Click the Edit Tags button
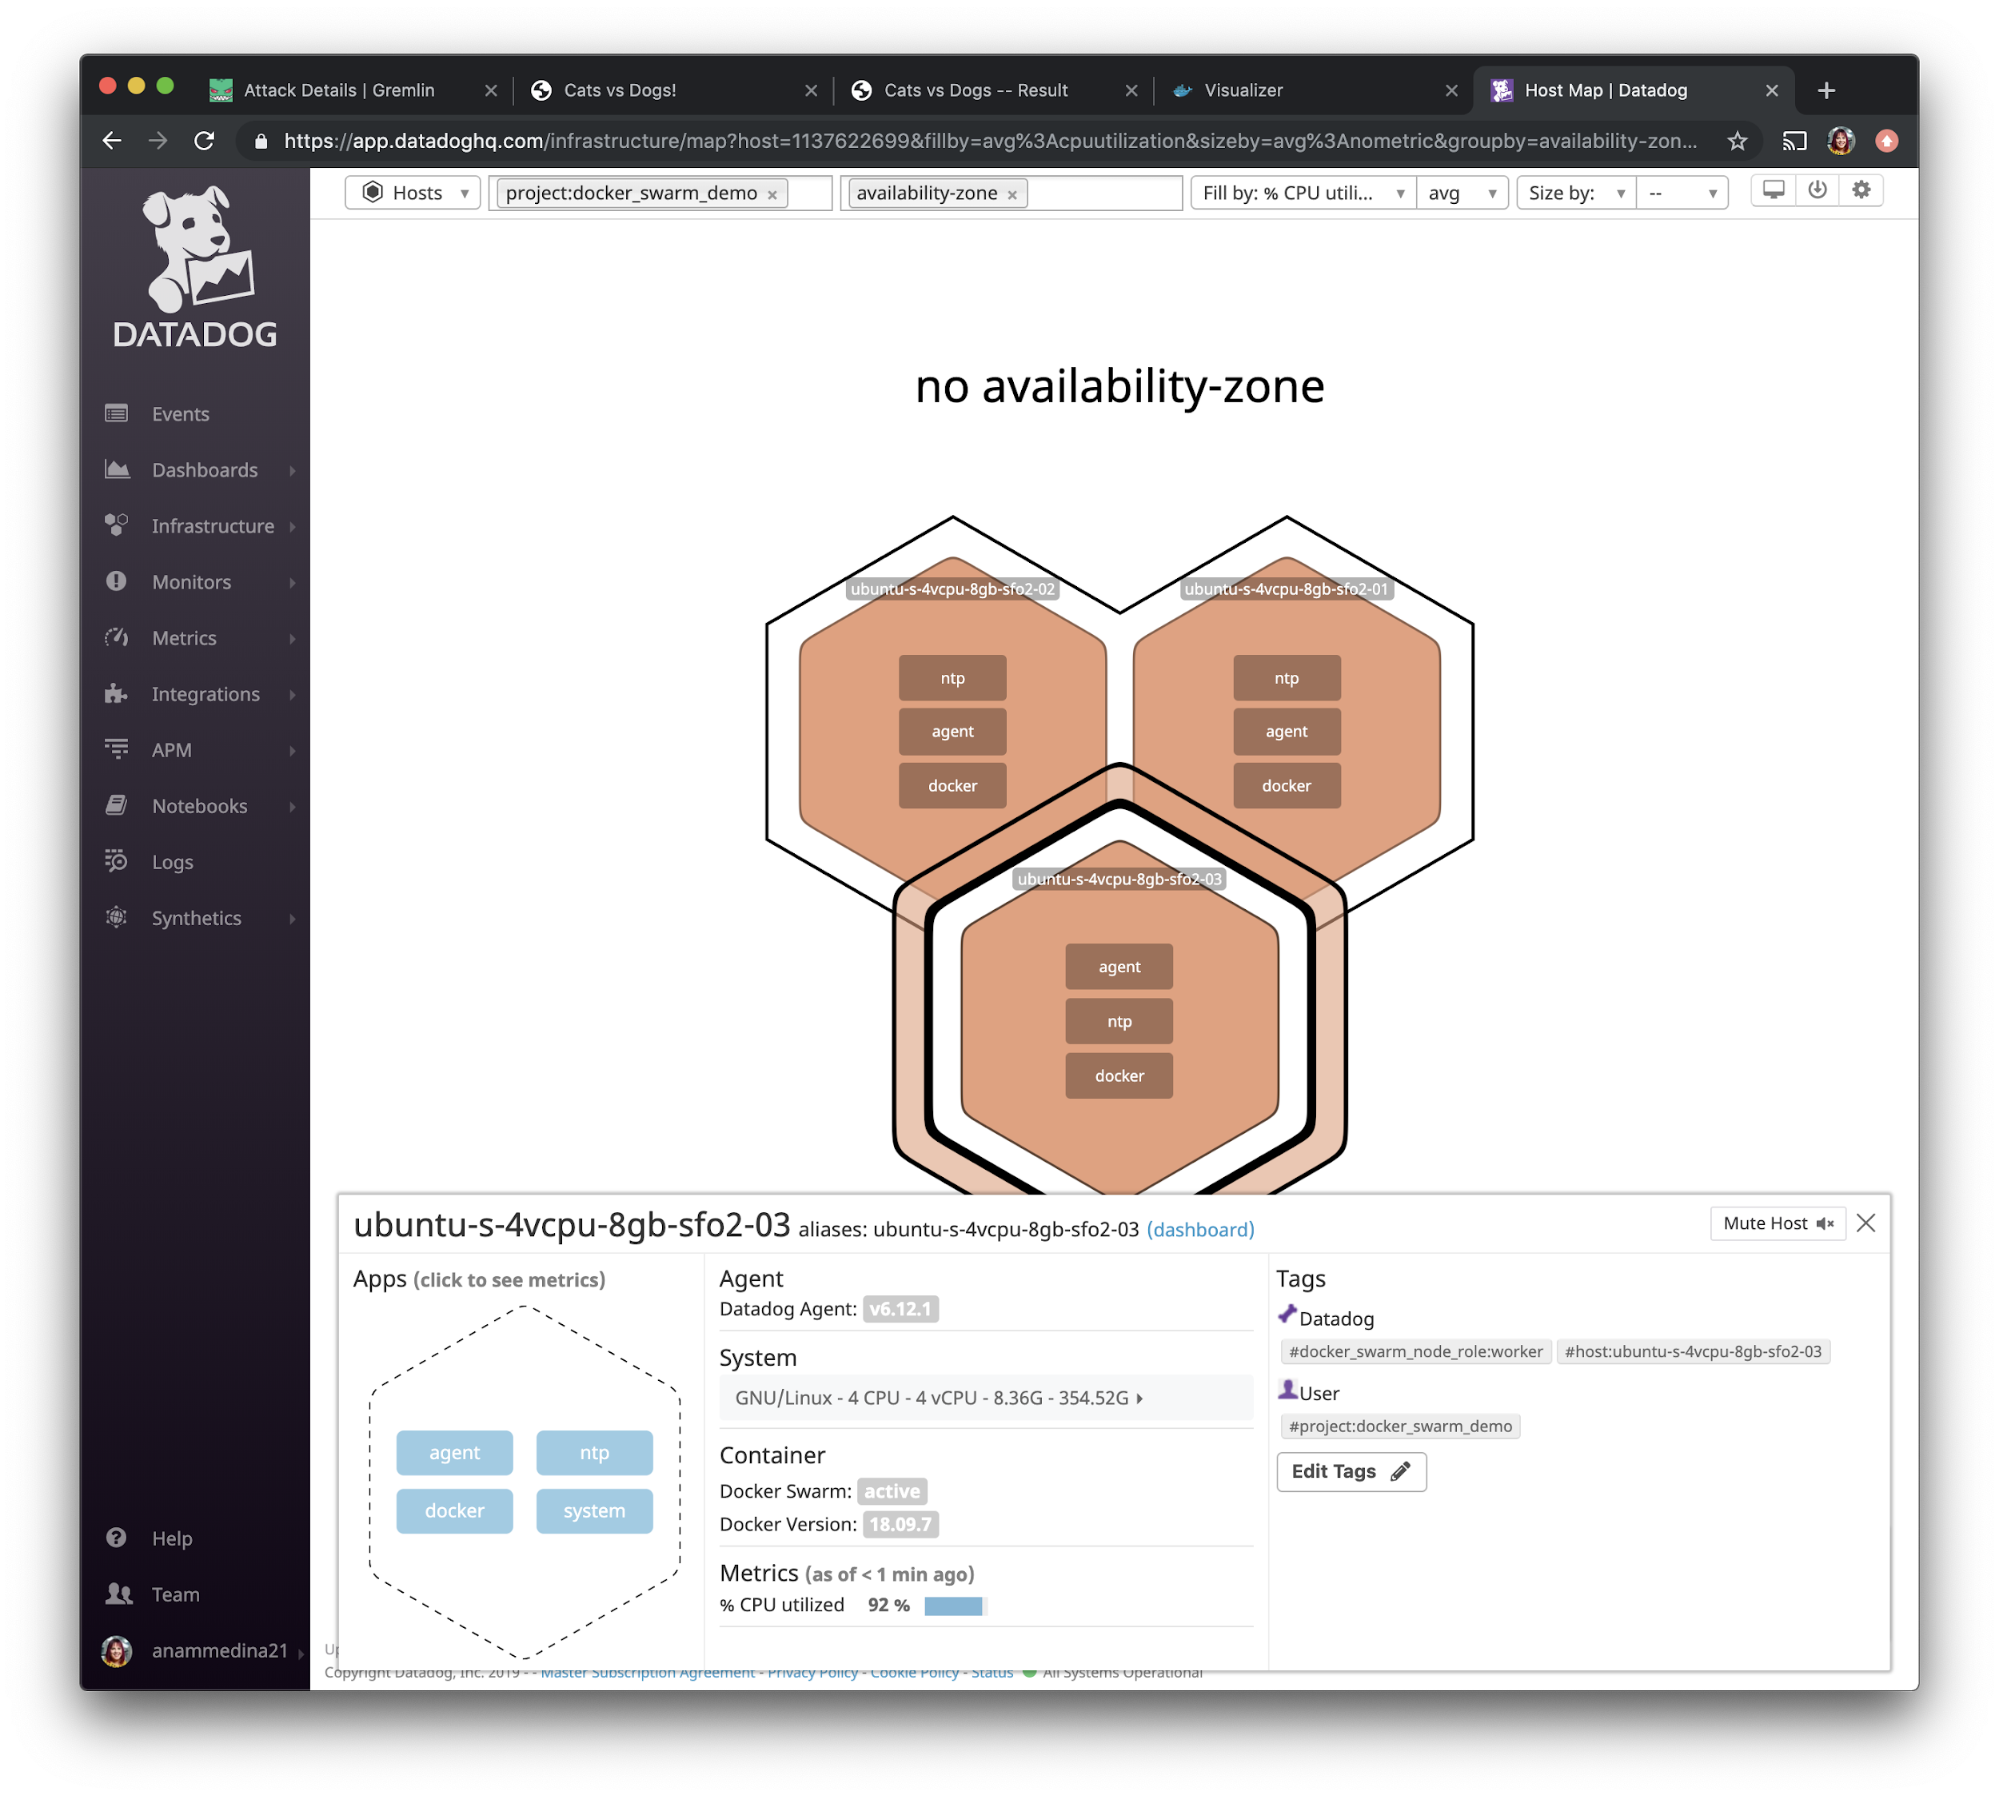 click(x=1351, y=1471)
